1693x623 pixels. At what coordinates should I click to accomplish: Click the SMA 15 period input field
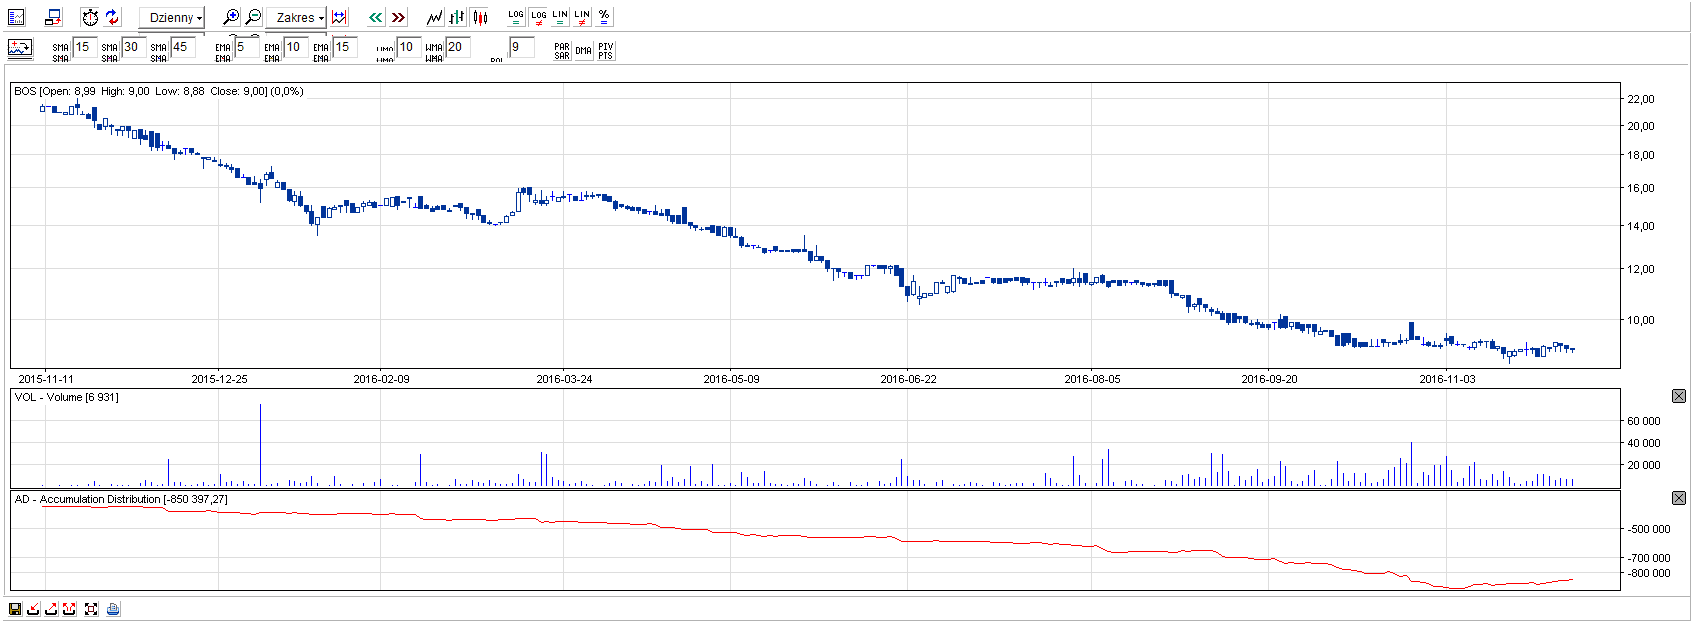coord(84,47)
